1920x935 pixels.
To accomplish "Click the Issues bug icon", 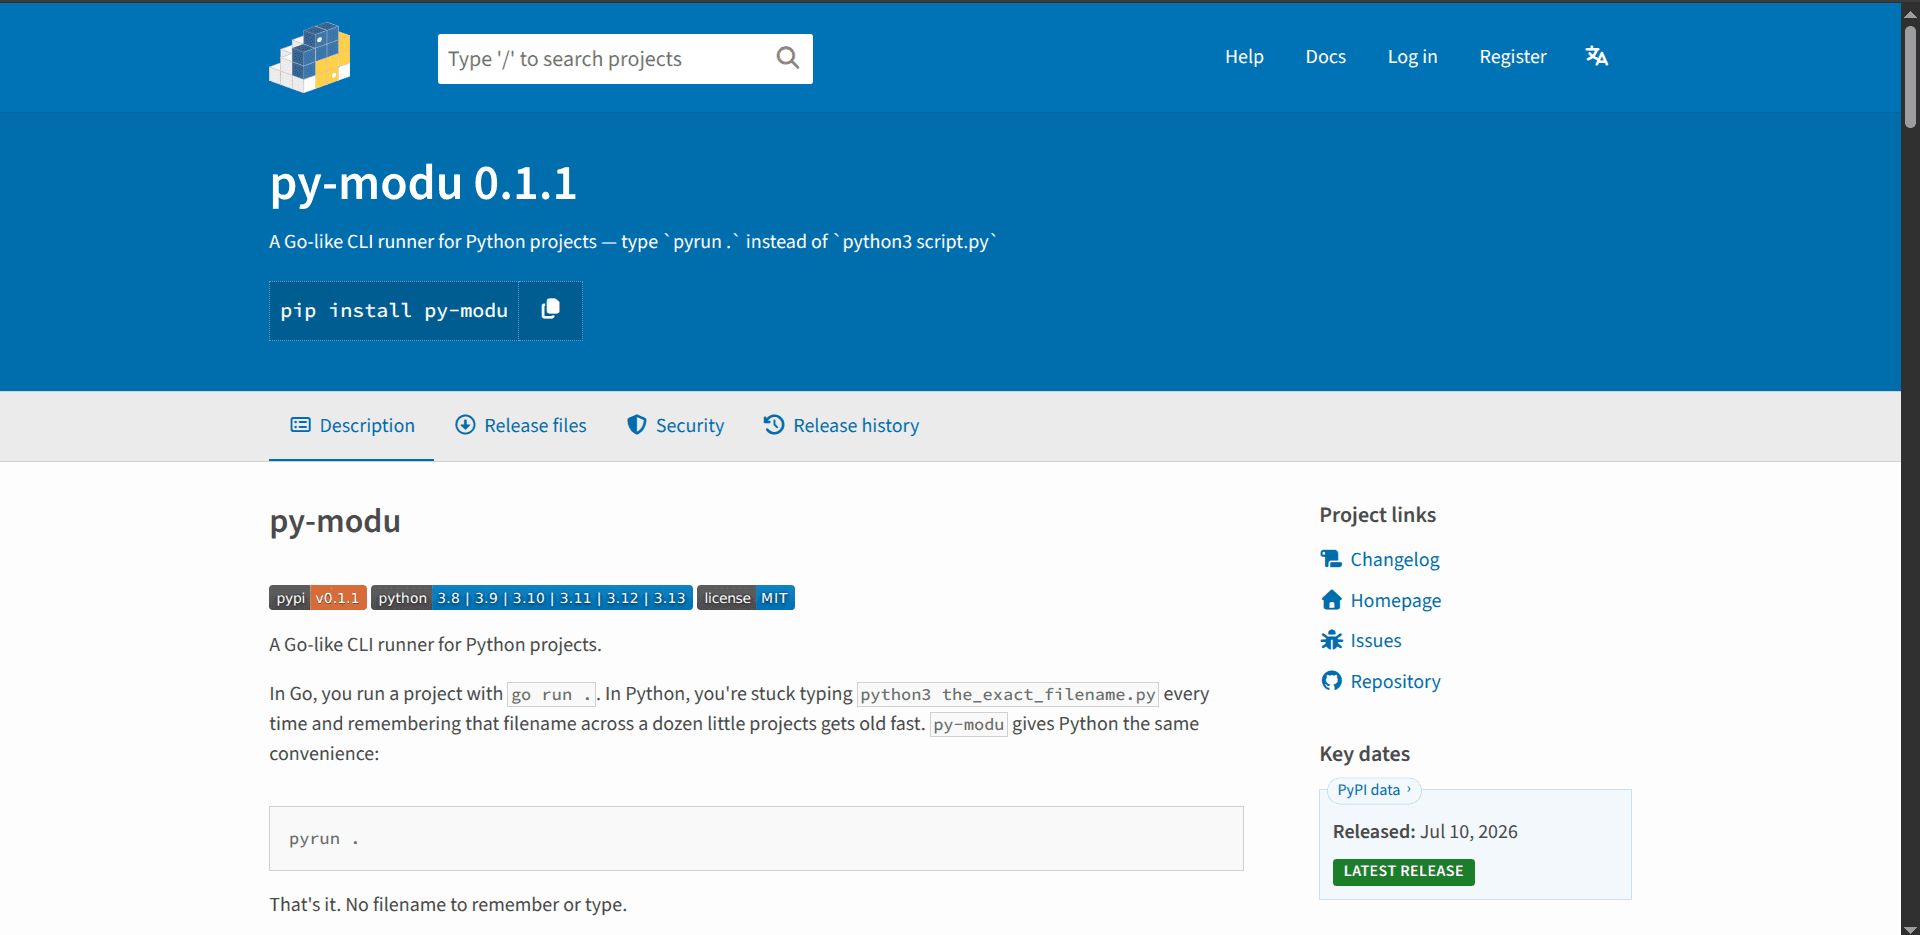I will pos(1331,640).
